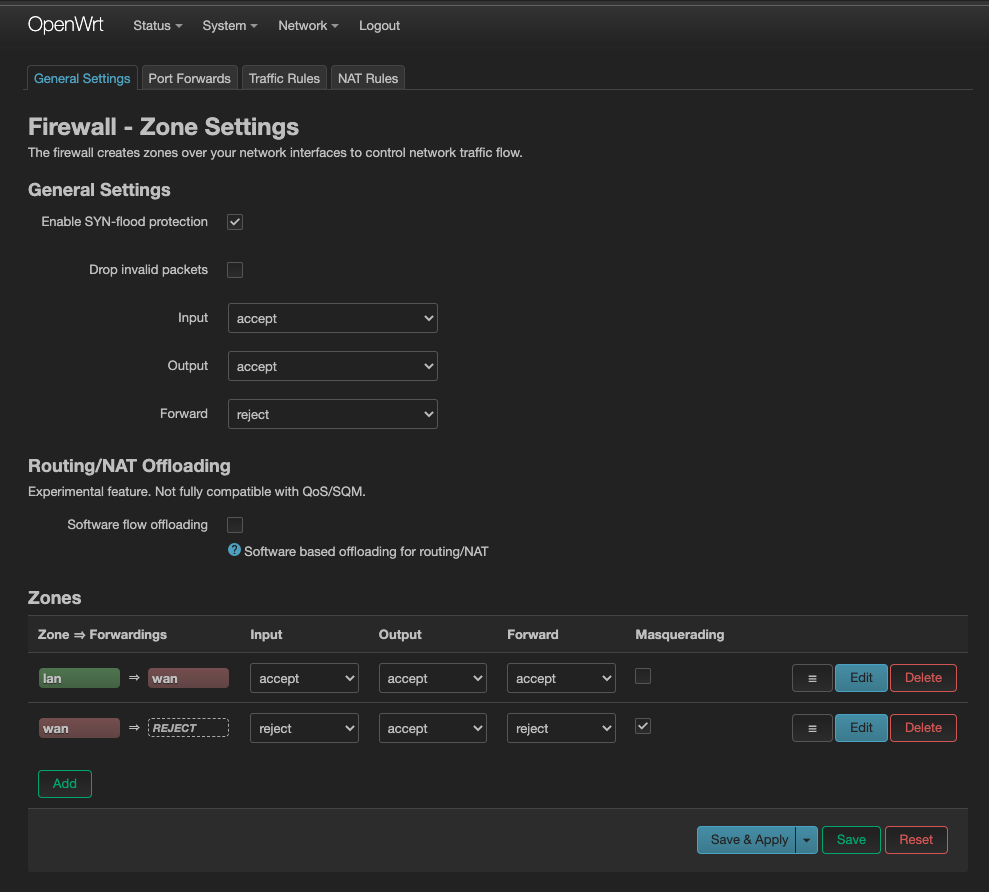The width and height of the screenshot is (989, 892).
Task: Change wan zone Forward dropdown
Action: click(x=561, y=728)
